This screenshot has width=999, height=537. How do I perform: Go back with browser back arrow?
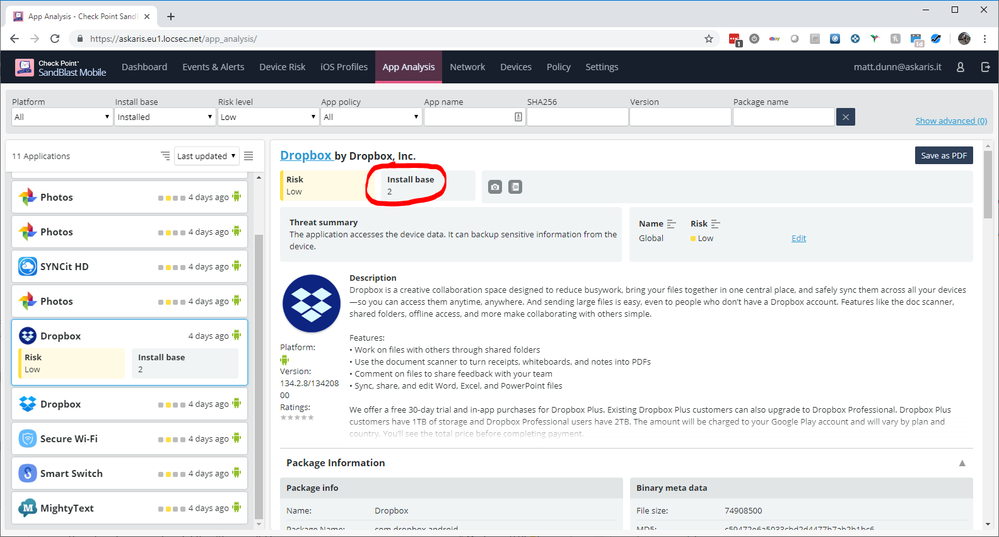coord(14,39)
